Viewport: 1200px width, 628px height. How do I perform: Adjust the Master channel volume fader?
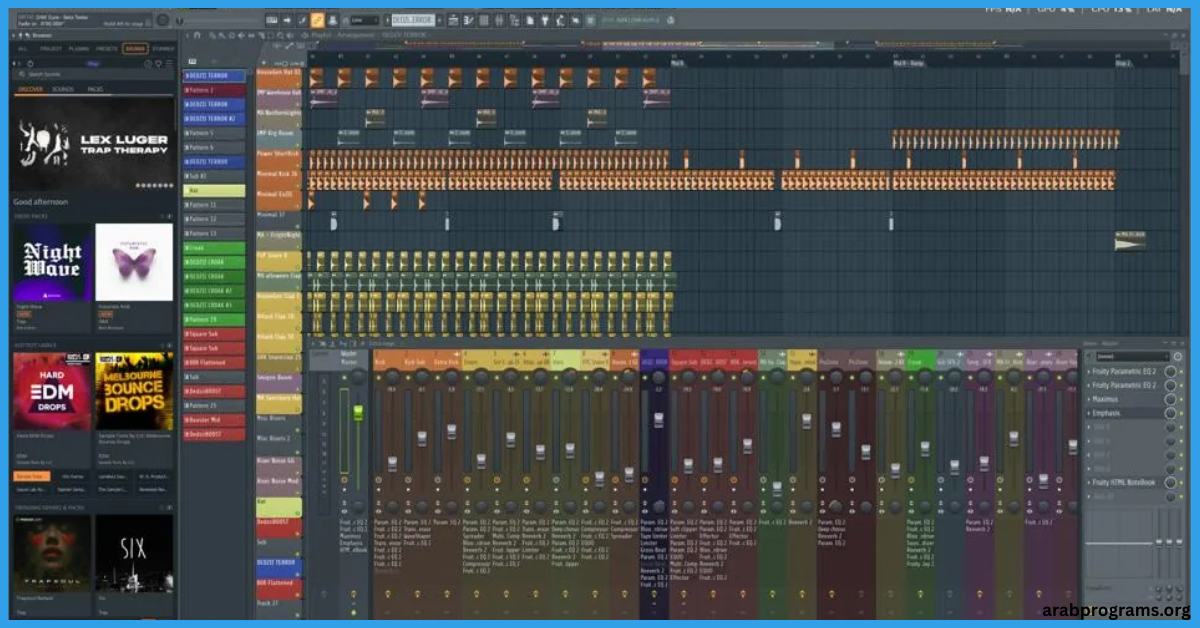tap(357, 410)
